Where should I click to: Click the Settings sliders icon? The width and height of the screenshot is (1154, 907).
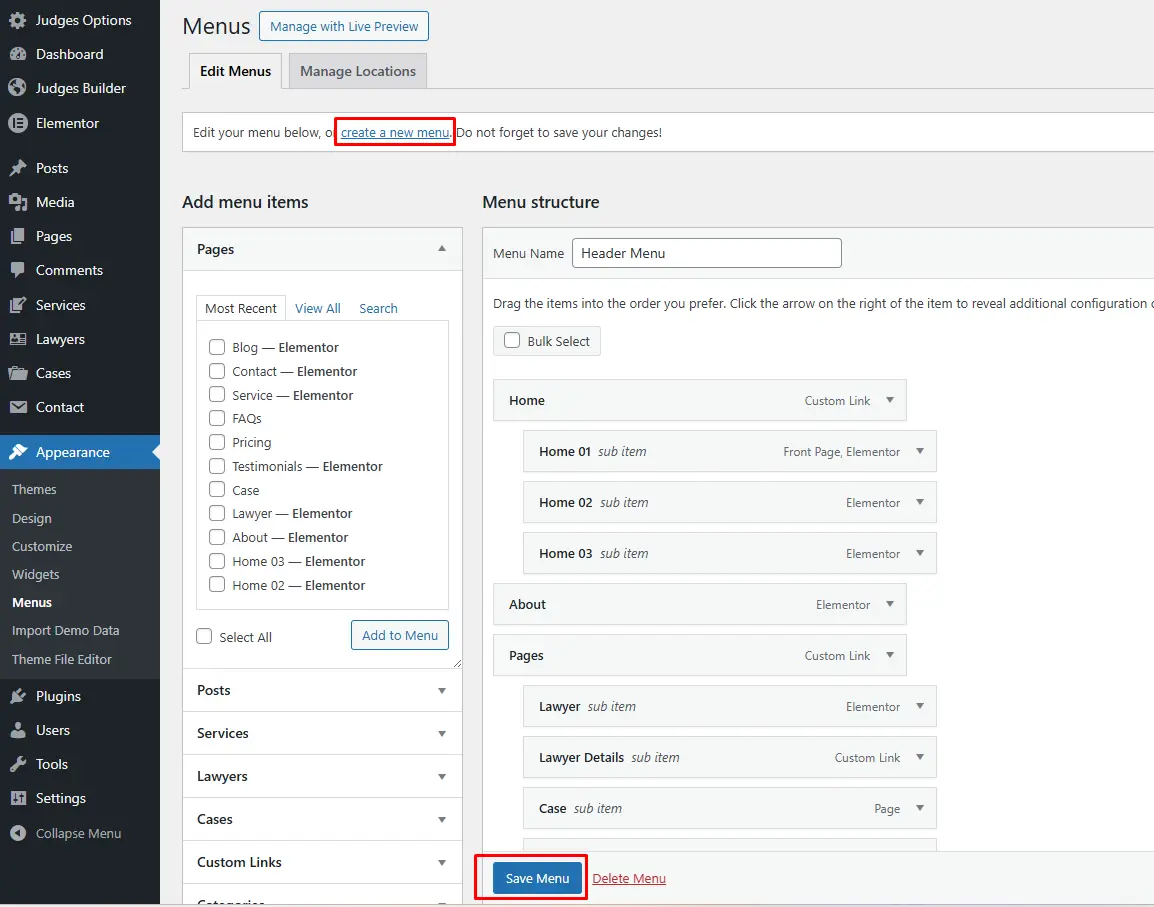[x=18, y=798]
